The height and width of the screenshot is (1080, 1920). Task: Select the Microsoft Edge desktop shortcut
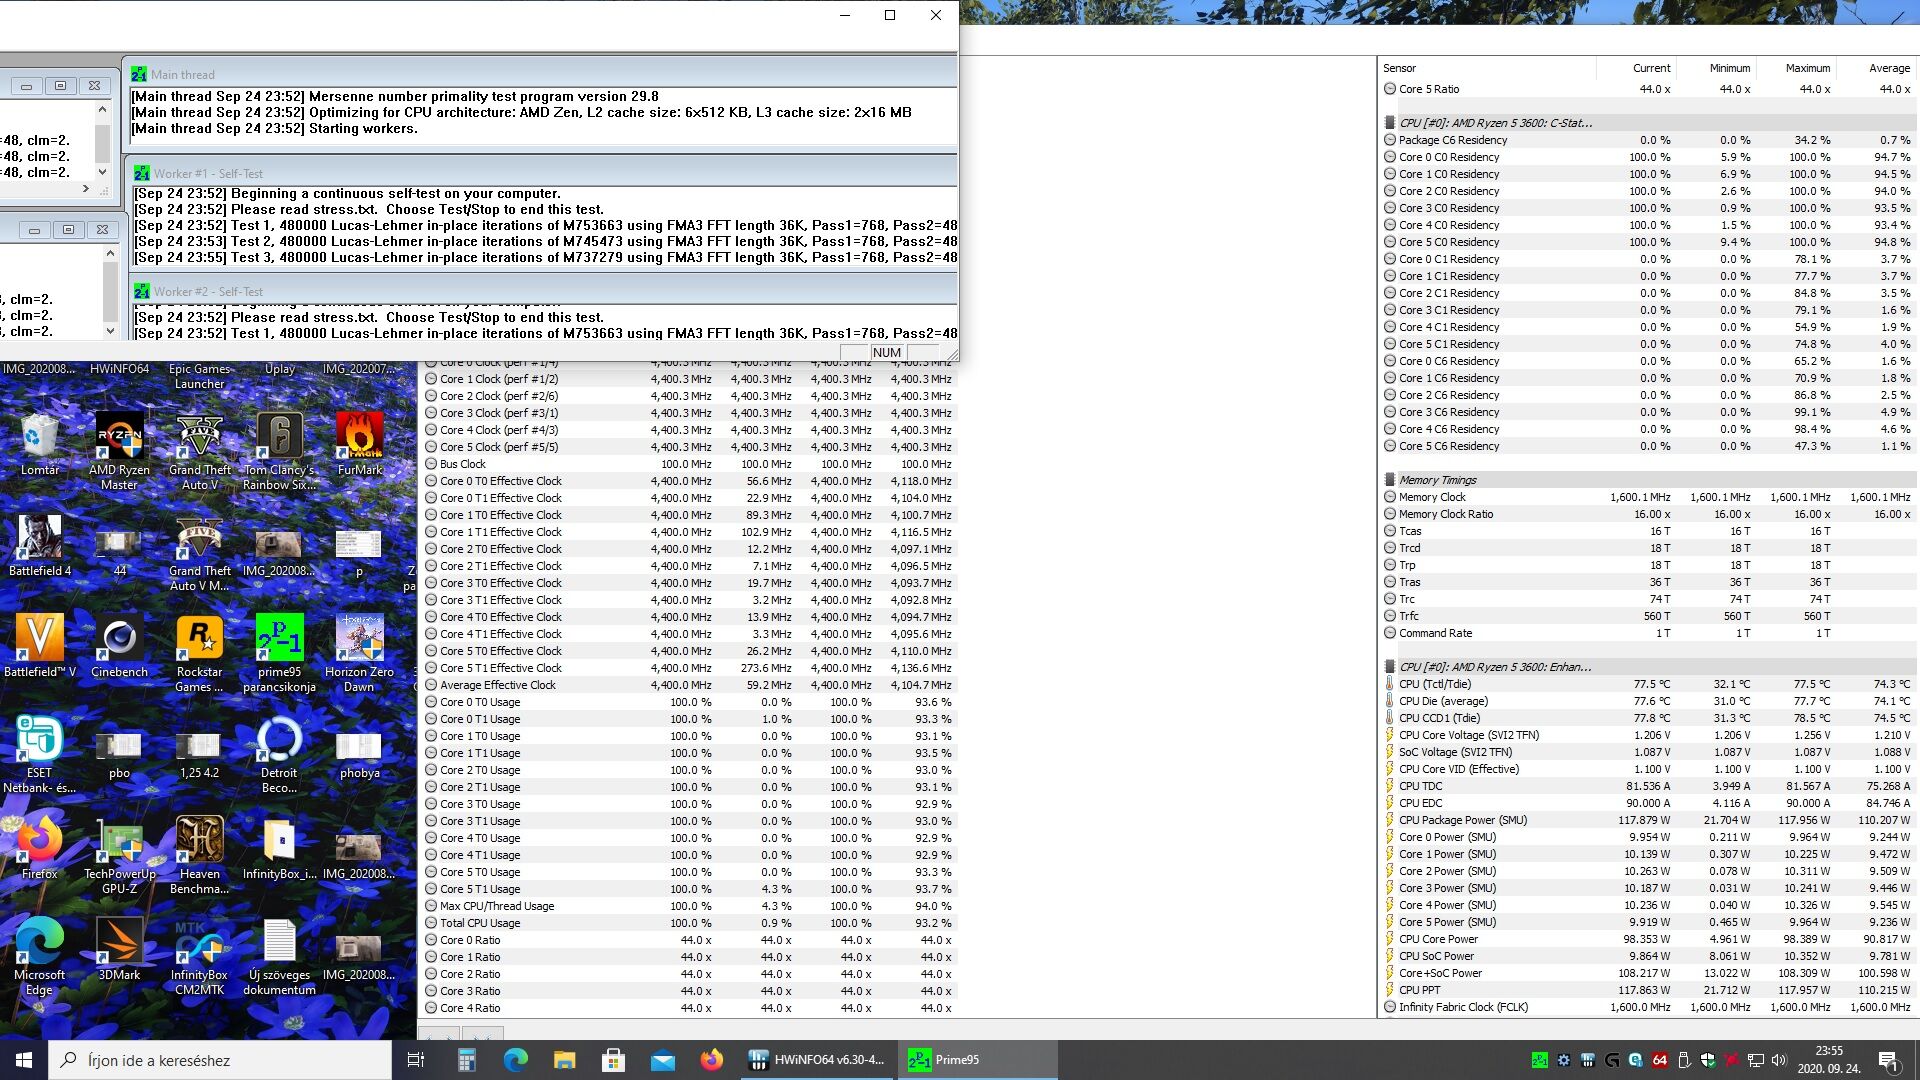(40, 956)
